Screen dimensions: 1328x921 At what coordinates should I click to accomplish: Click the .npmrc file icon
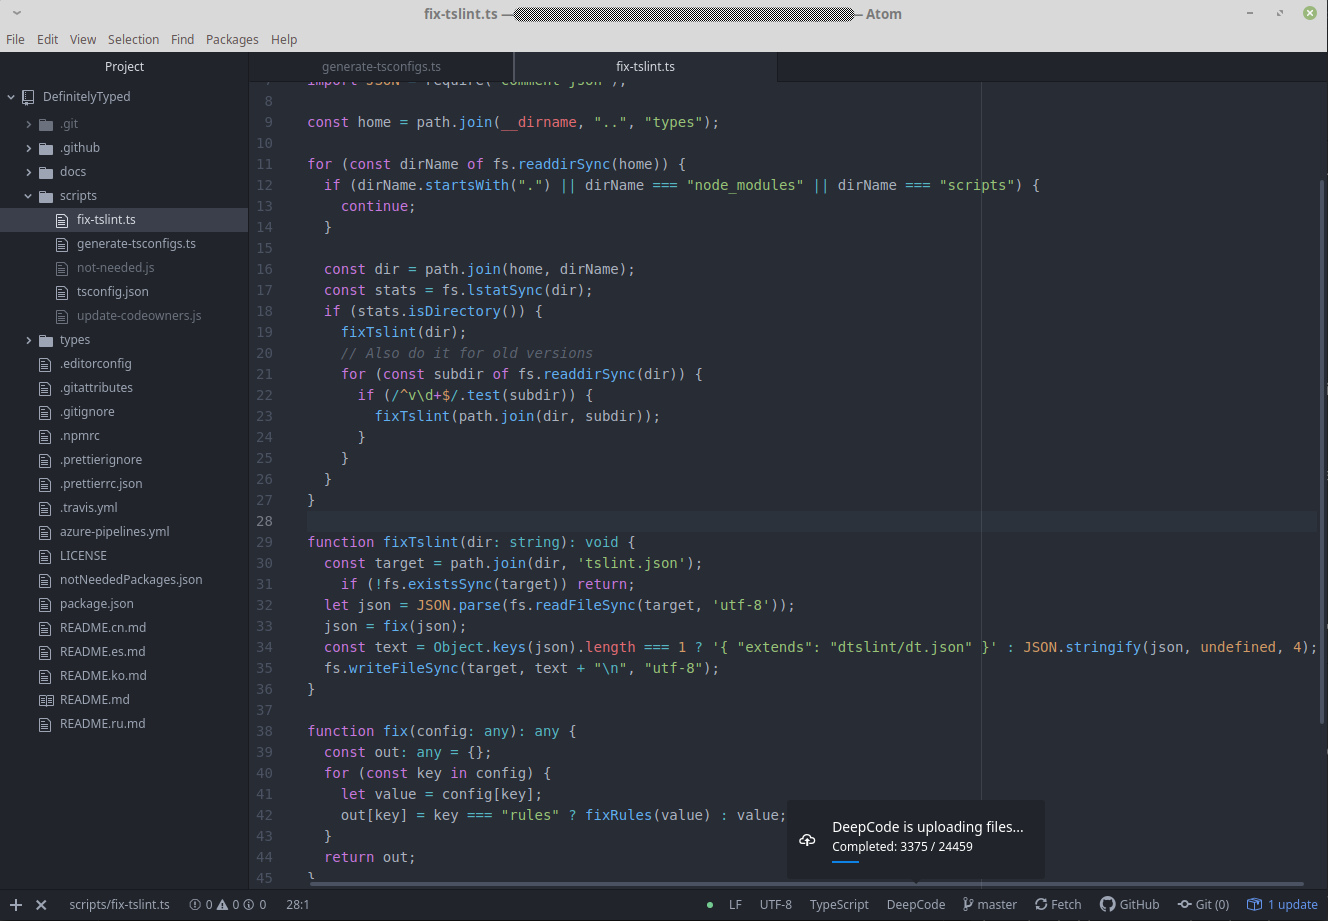(x=45, y=436)
